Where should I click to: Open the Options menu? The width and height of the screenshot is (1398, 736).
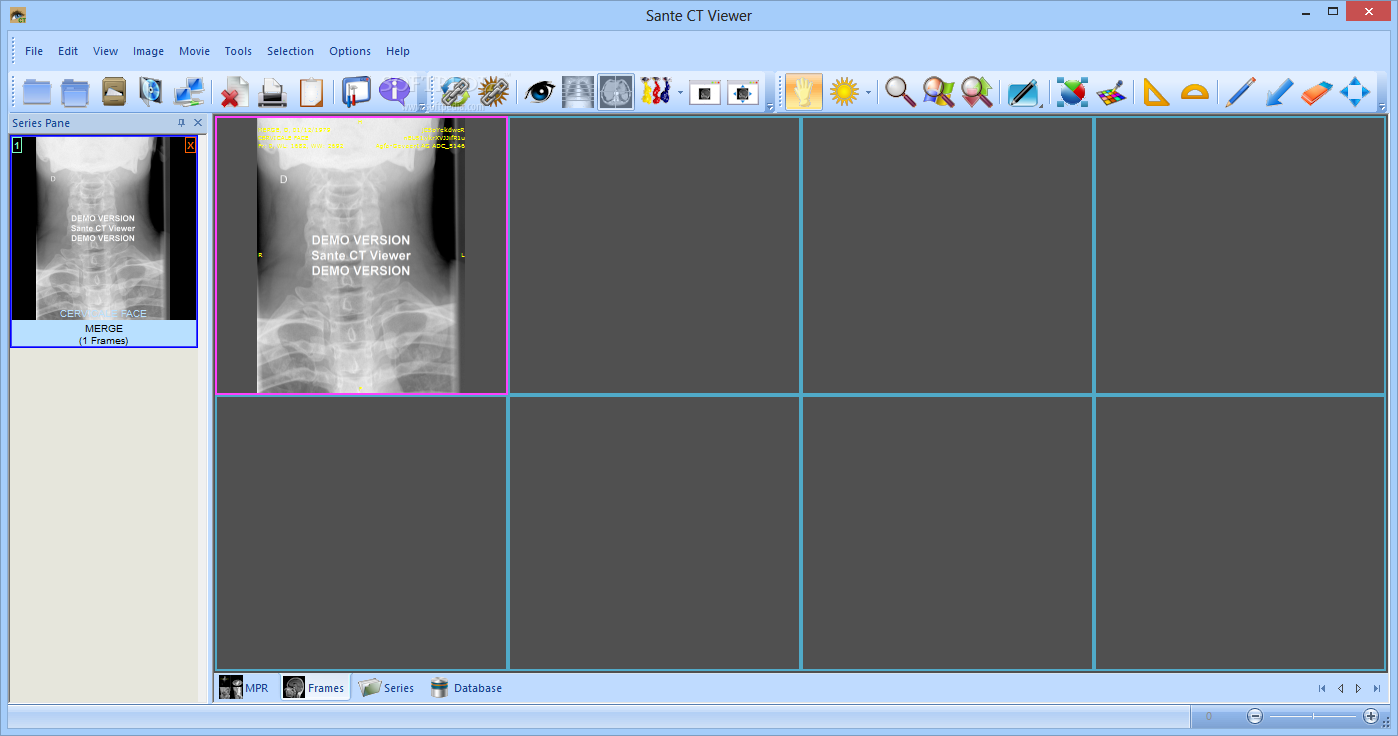coord(350,51)
